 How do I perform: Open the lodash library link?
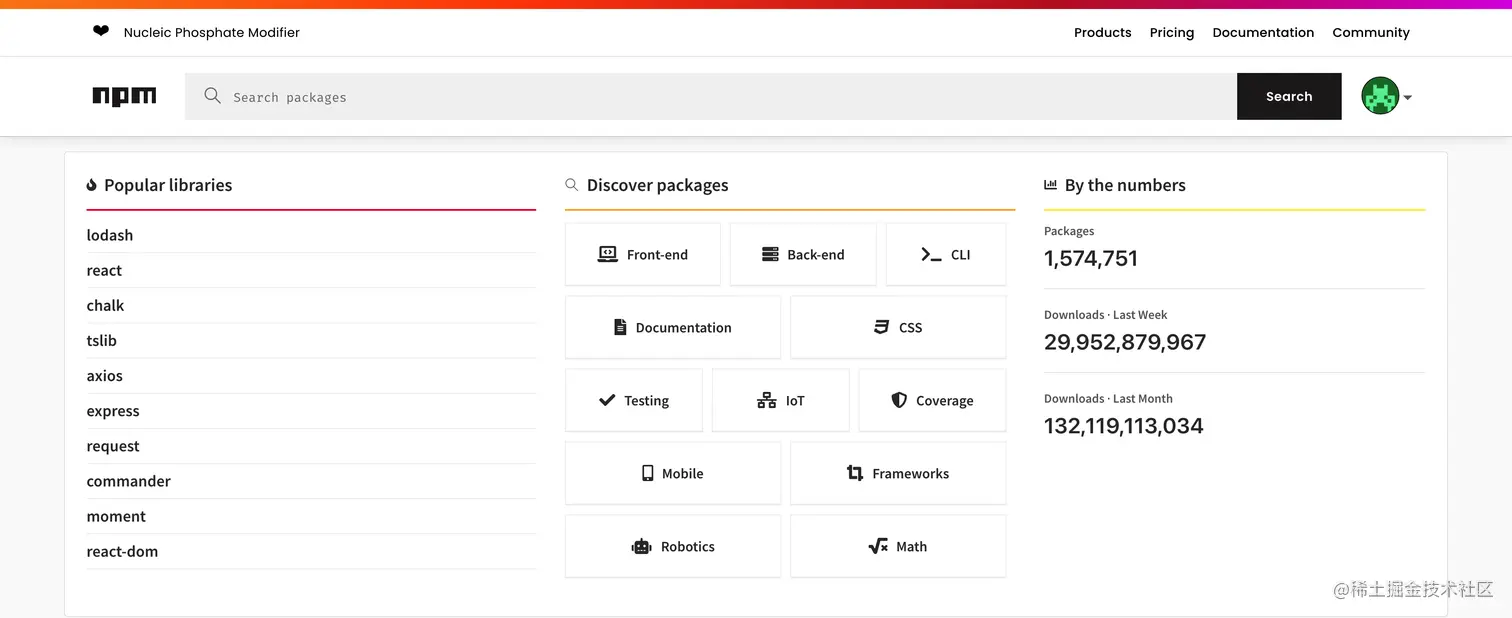pos(110,235)
